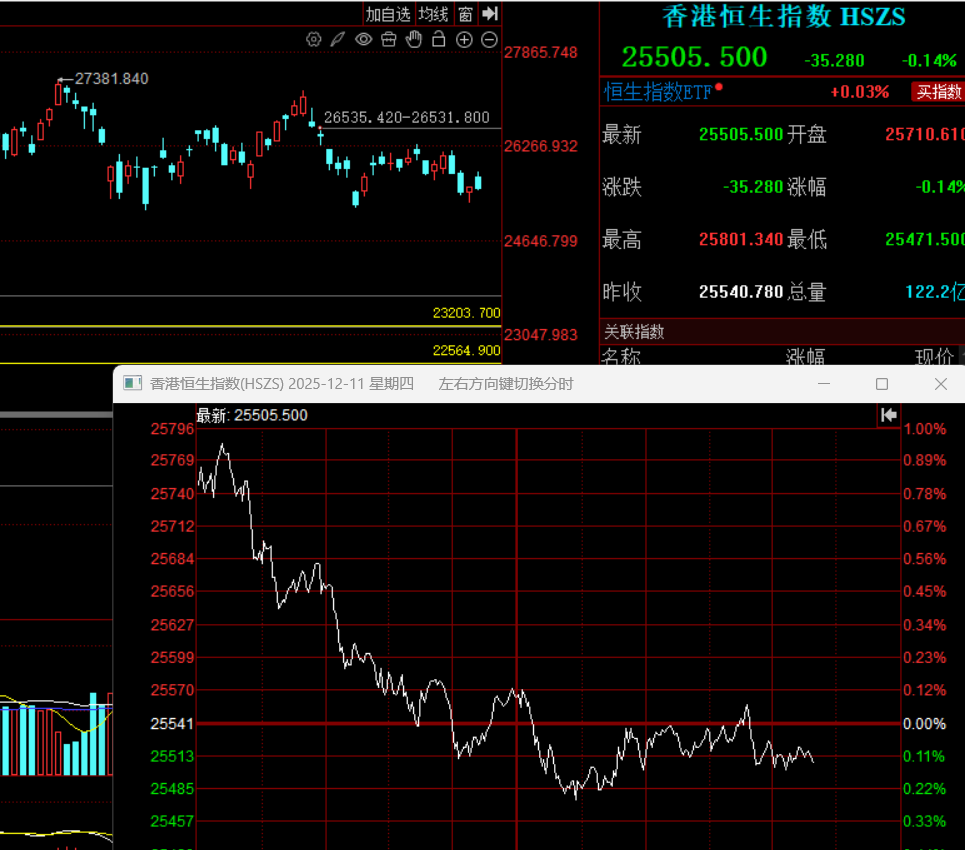Select the hand pan tool
The width and height of the screenshot is (965, 850).
point(414,40)
